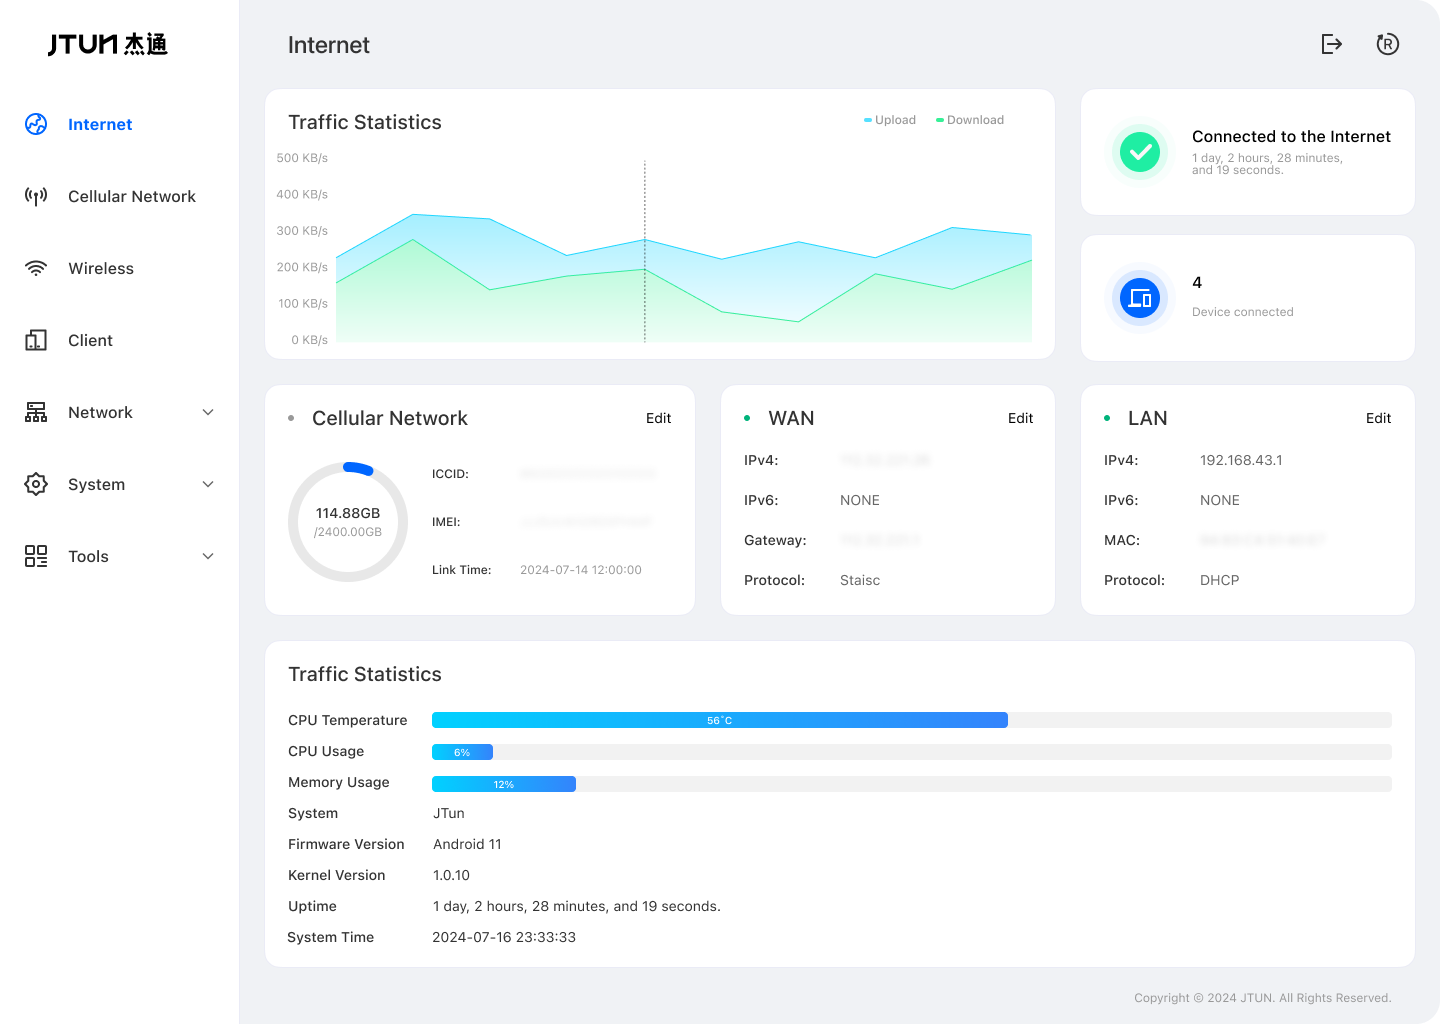The height and width of the screenshot is (1024, 1440).
Task: Click the WAN IPv6 value NONE
Action: 860,500
